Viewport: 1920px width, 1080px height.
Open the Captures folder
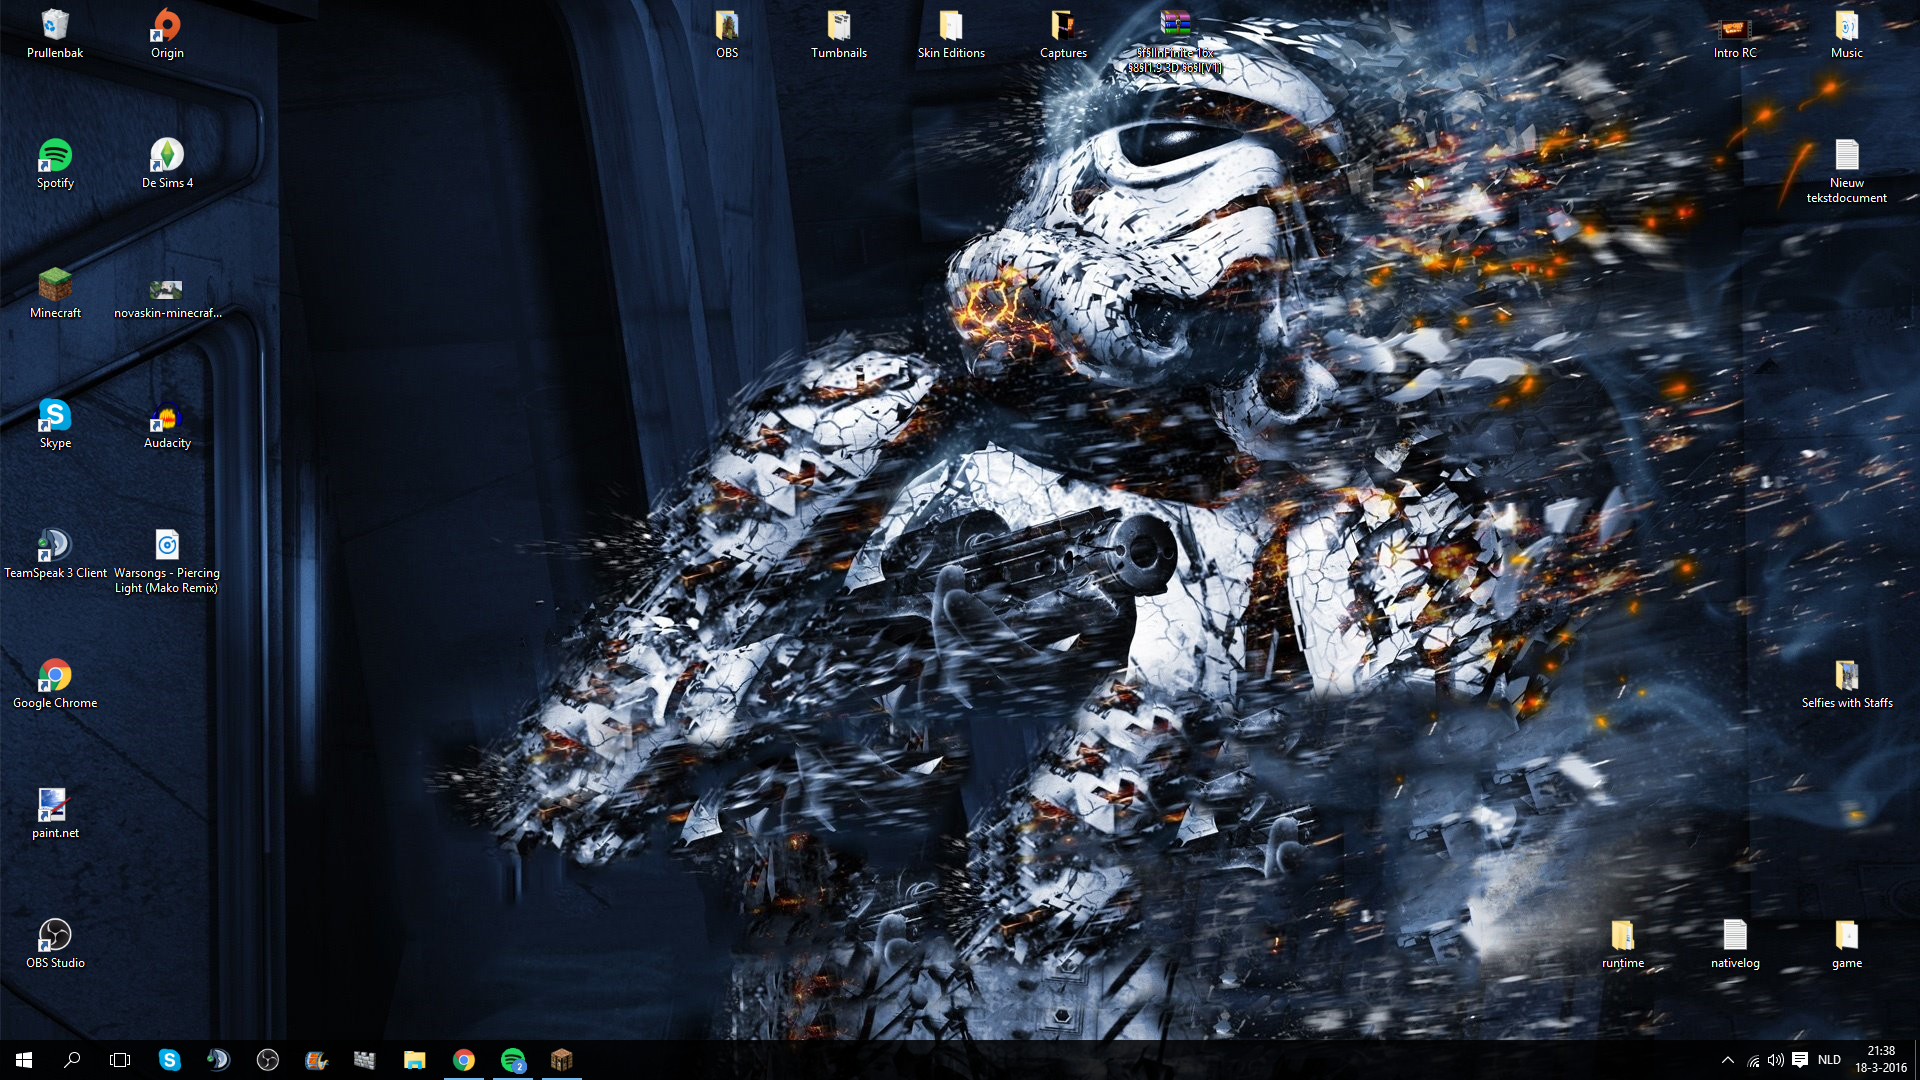coord(1063,34)
